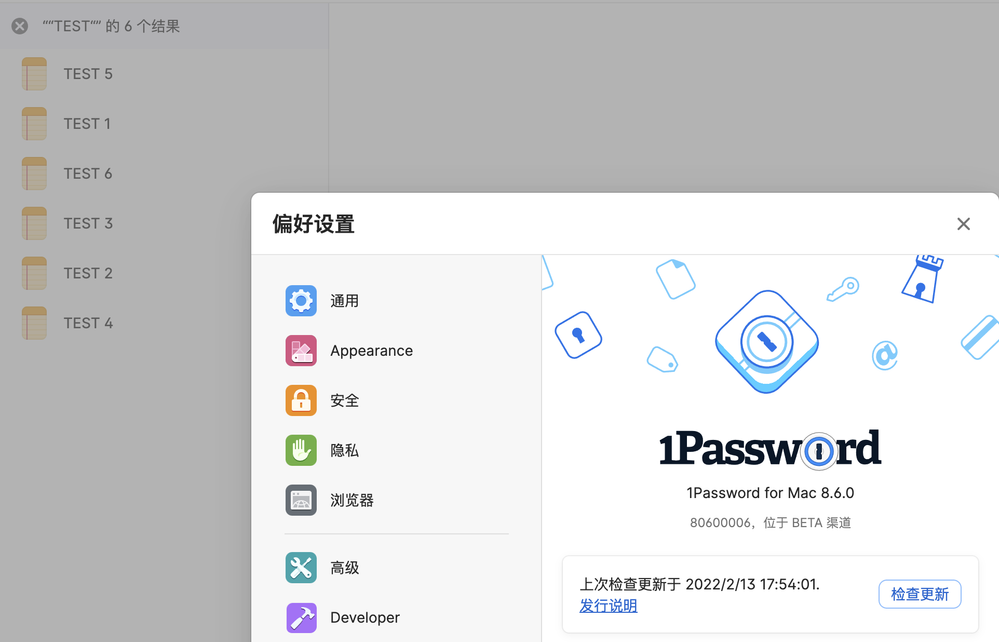Click the Developer hammer icon
The height and width of the screenshot is (642, 999).
(301, 618)
